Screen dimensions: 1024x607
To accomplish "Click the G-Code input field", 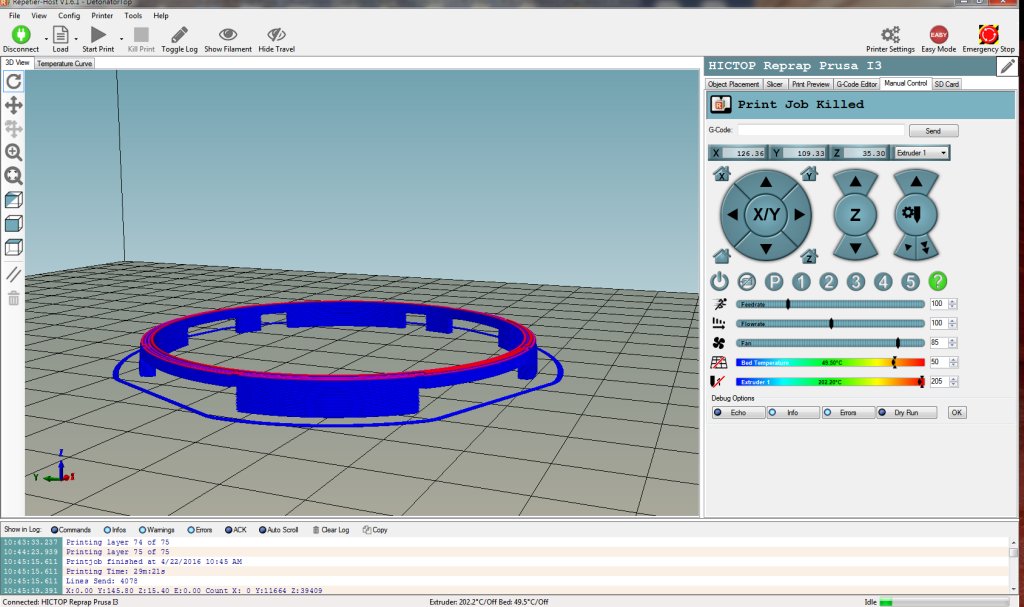I will (x=819, y=131).
